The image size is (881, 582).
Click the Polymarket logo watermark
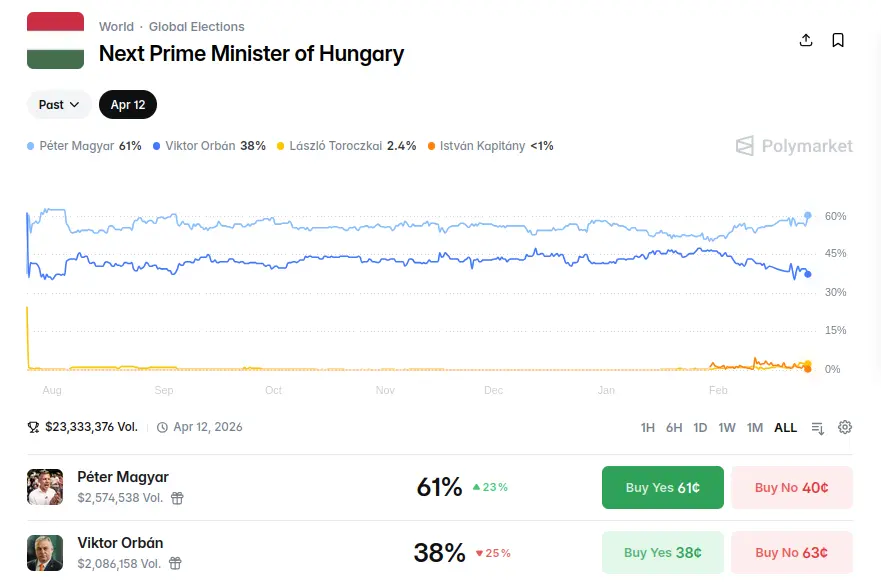[794, 146]
